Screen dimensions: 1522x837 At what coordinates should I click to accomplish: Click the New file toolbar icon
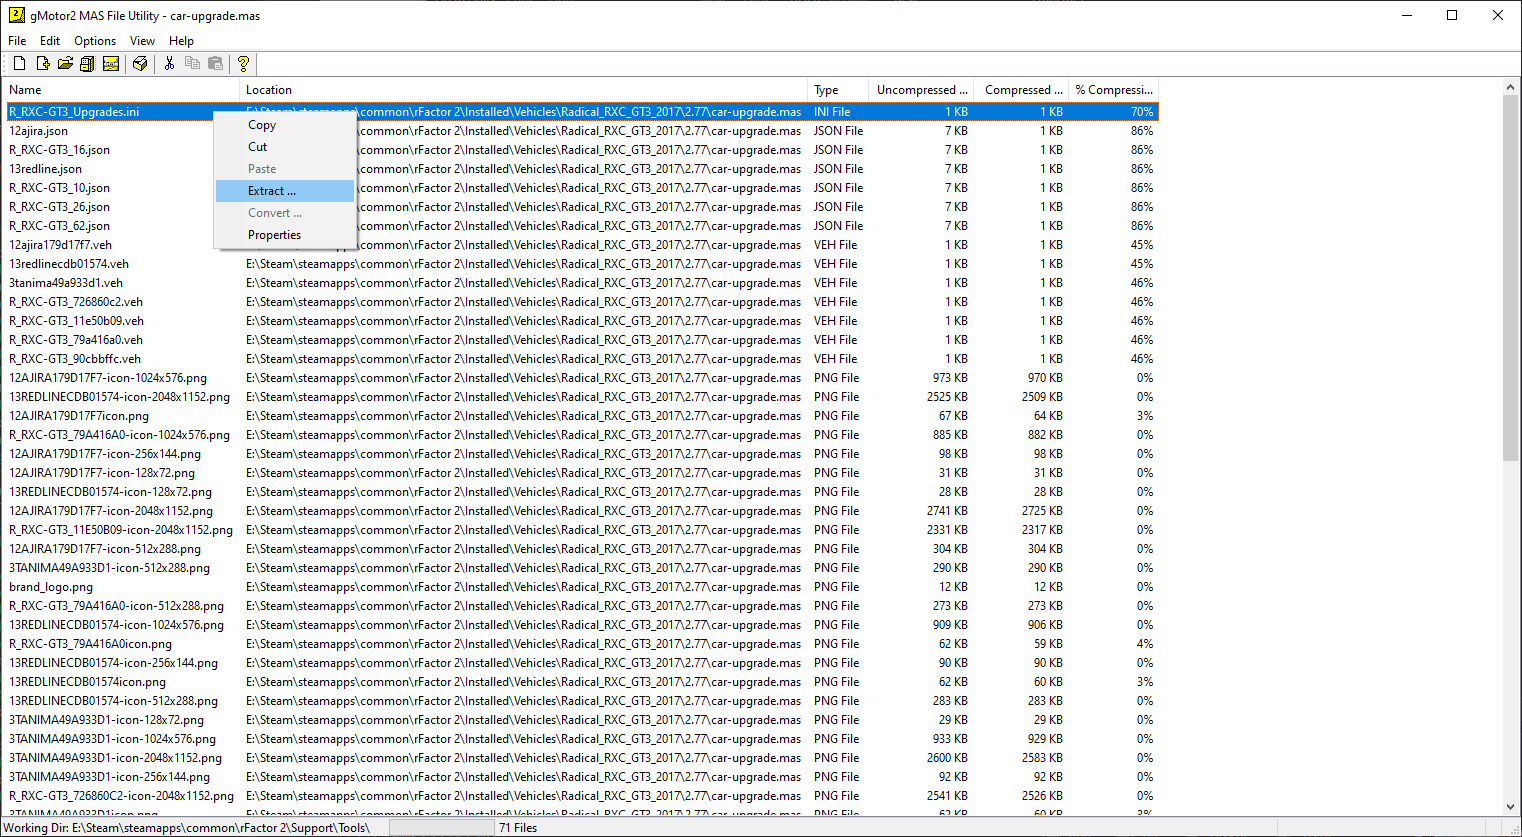(x=19, y=64)
